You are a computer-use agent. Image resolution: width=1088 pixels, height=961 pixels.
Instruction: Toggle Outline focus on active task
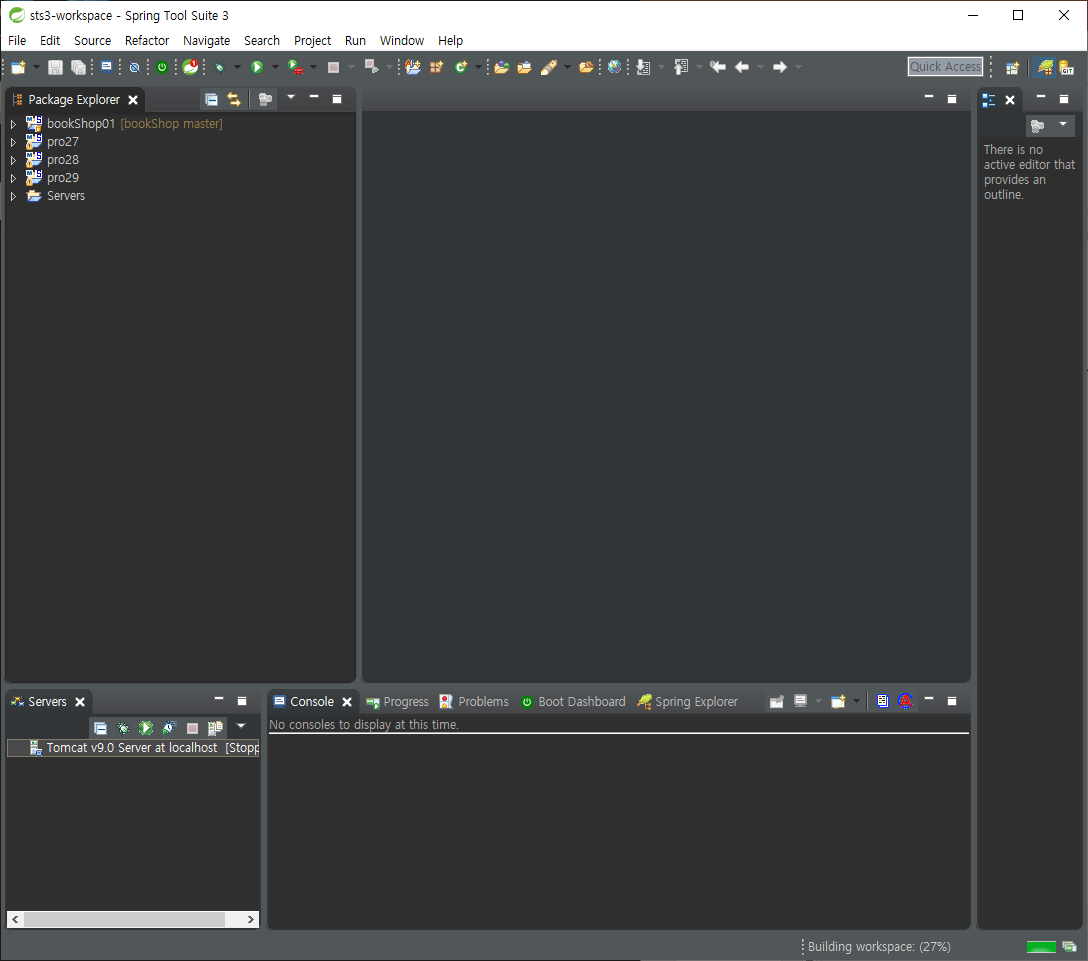[x=1037, y=126]
